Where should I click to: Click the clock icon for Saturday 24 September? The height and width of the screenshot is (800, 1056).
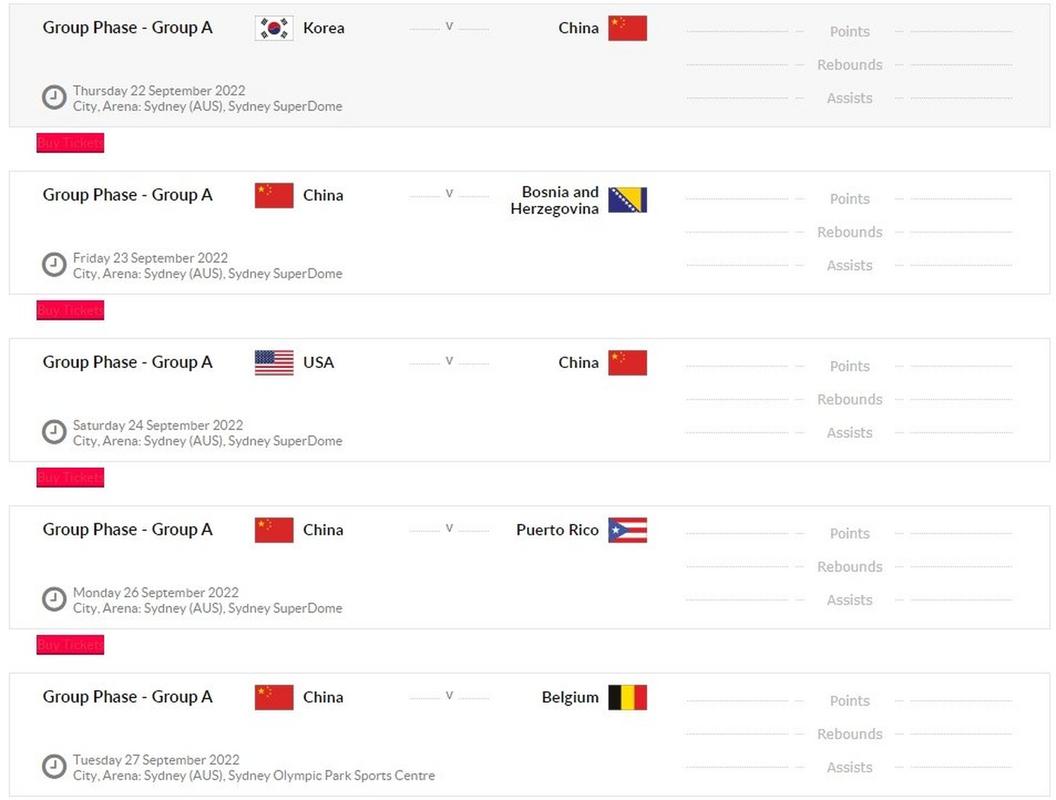[54, 432]
